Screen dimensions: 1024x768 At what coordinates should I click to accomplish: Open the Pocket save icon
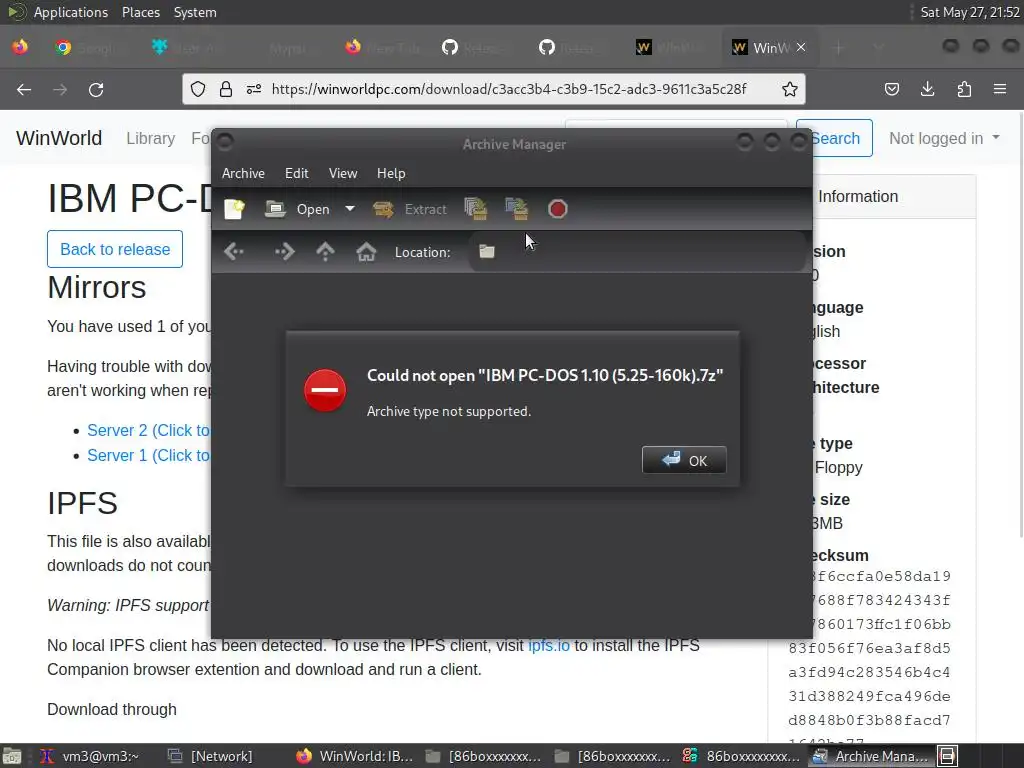pos(891,89)
